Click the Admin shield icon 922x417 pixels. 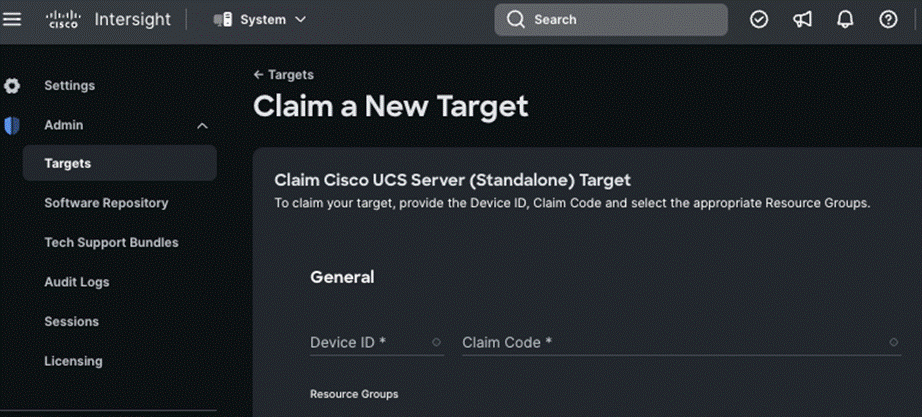coord(12,126)
